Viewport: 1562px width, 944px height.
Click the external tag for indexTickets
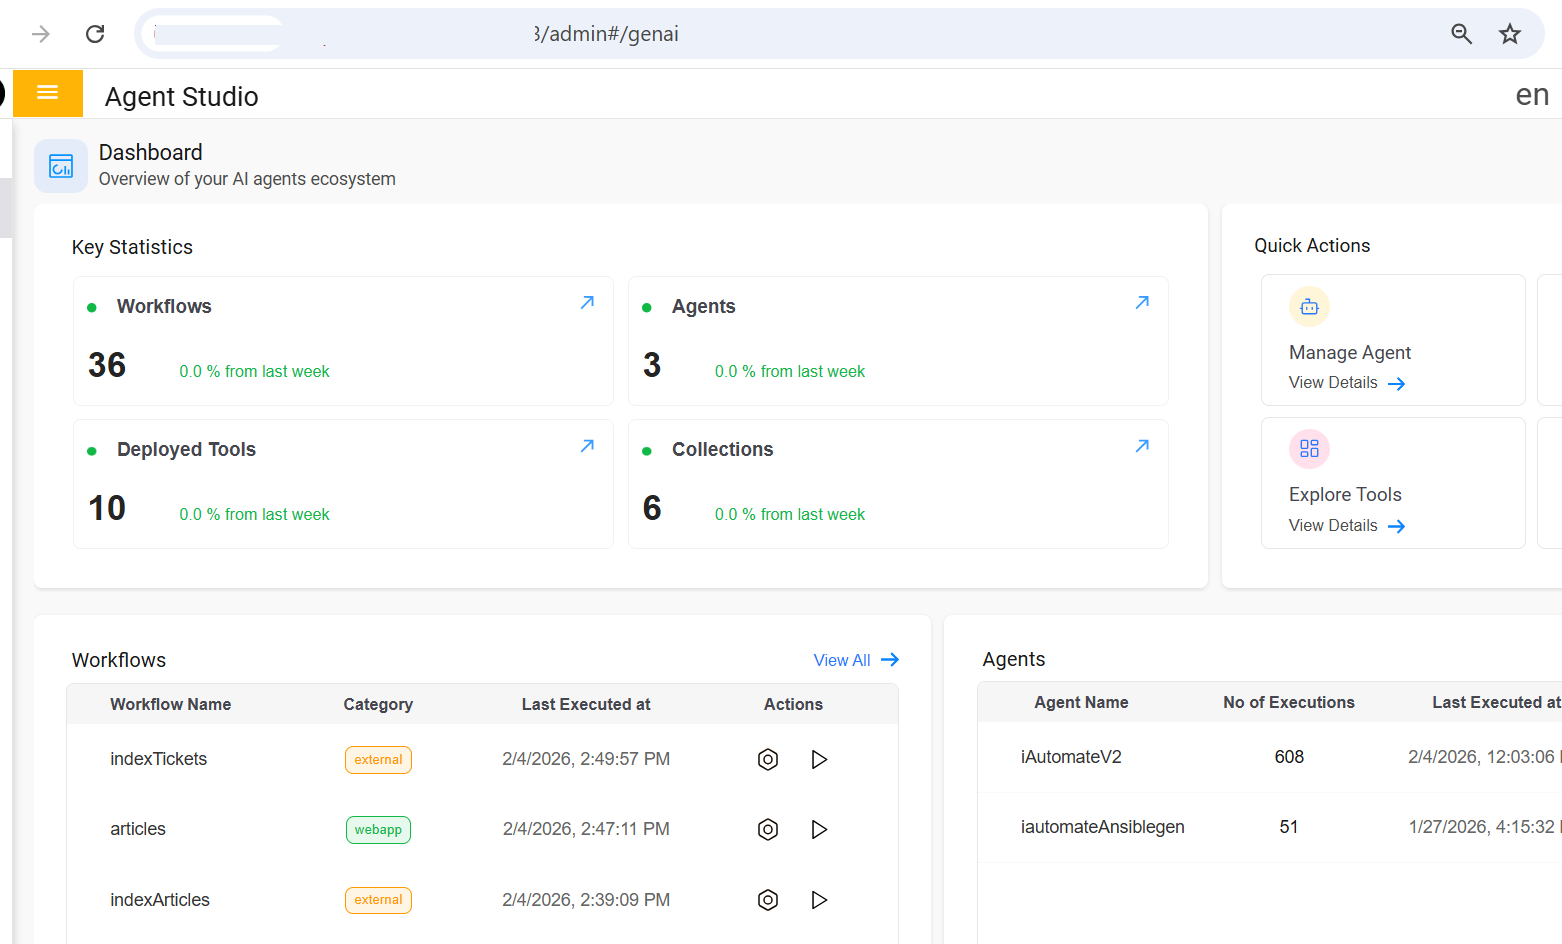point(378,760)
